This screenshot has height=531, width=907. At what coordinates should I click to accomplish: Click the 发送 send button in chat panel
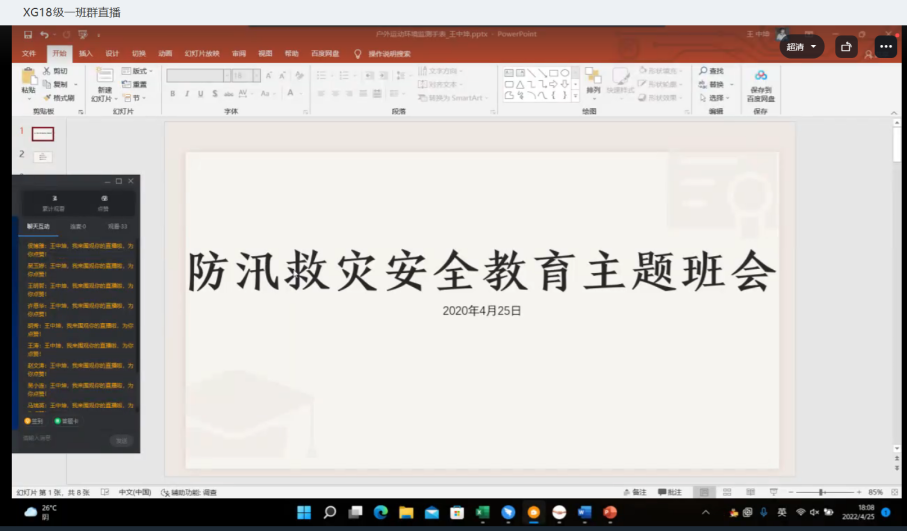[119, 440]
